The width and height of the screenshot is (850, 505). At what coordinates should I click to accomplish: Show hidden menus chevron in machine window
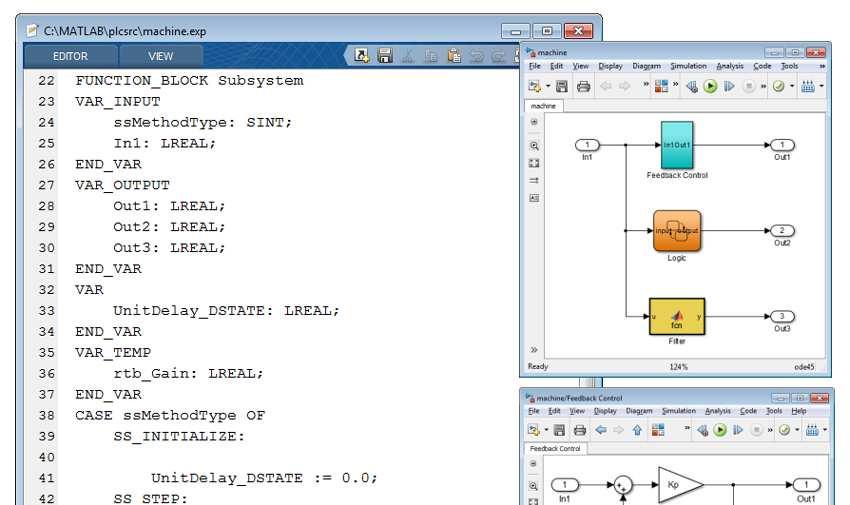(x=822, y=66)
